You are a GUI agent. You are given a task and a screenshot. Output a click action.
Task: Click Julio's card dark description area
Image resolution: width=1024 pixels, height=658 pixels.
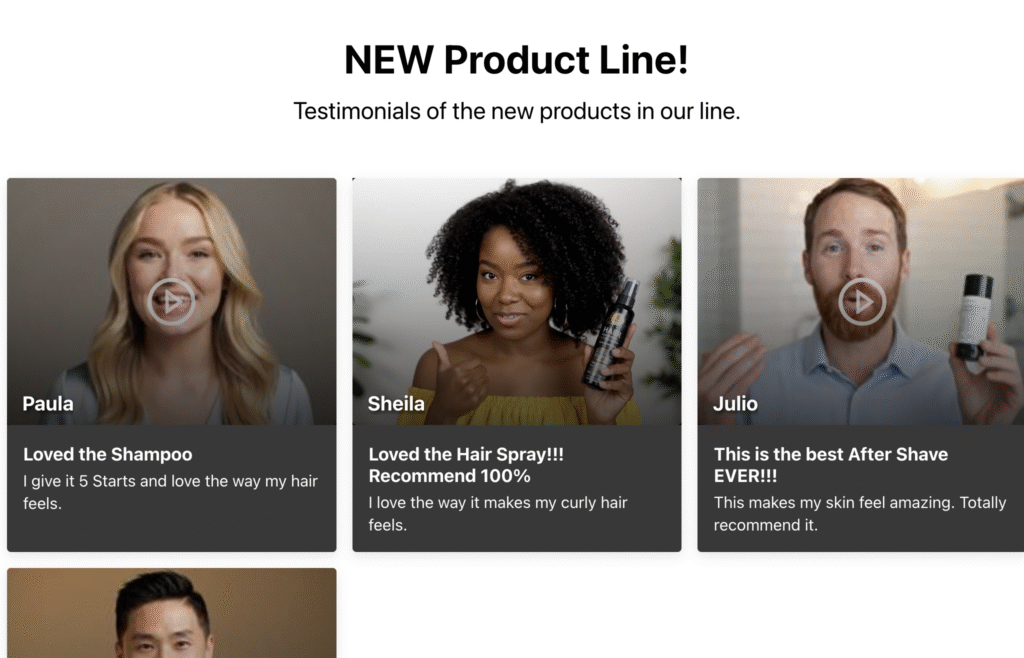[x=861, y=488]
